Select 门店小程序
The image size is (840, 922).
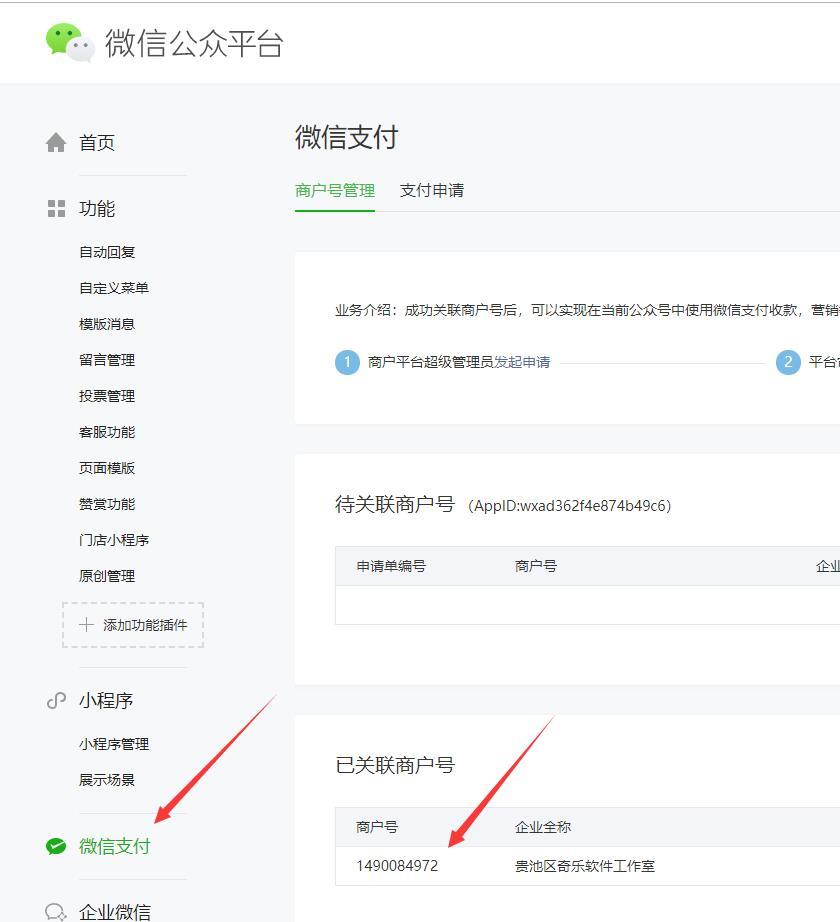(114, 540)
